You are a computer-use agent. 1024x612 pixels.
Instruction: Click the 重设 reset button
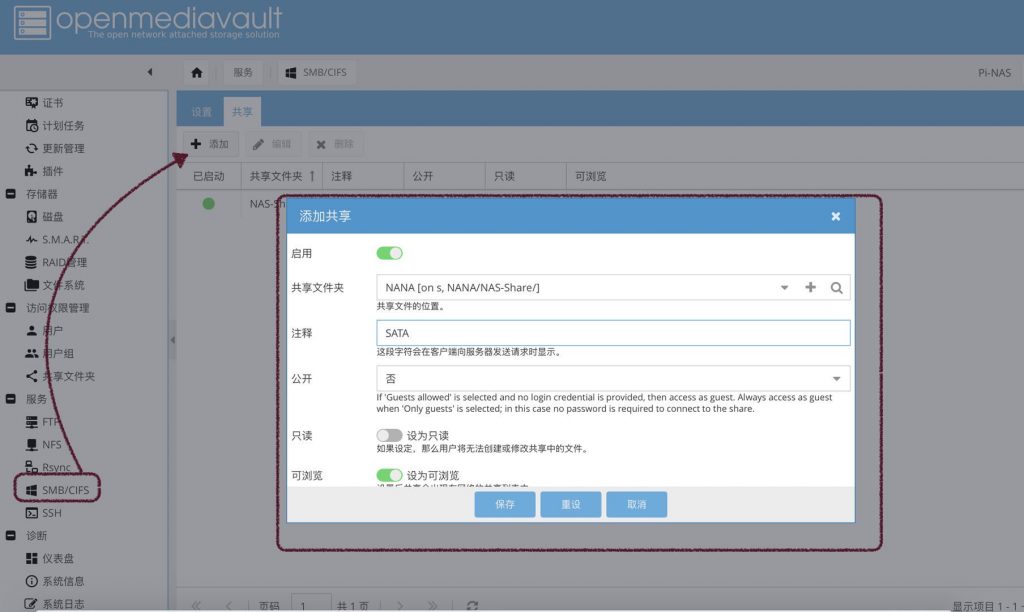(x=571, y=504)
